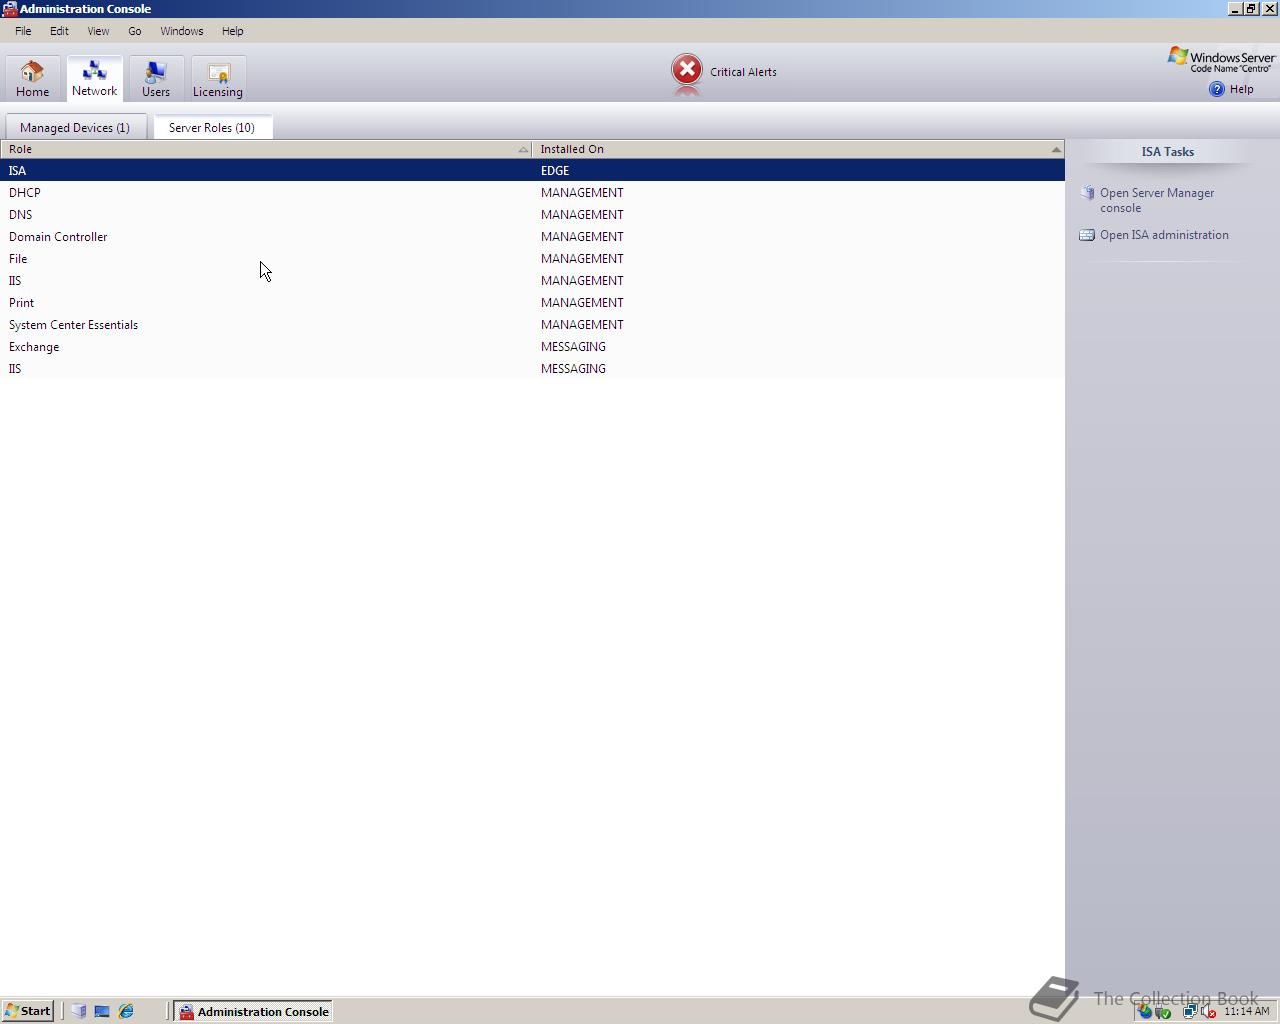Image resolution: width=1280 pixels, height=1024 pixels.
Task: Switch to the Managed Devices (1) tab
Action: (75, 127)
